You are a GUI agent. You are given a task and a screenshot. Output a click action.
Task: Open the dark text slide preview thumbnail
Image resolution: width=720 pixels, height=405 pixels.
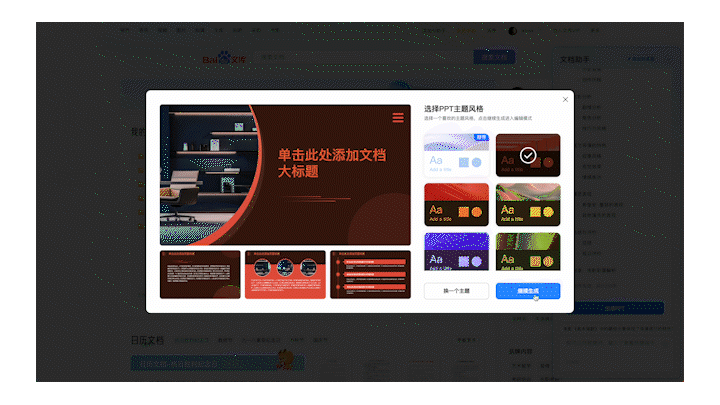coord(200,274)
